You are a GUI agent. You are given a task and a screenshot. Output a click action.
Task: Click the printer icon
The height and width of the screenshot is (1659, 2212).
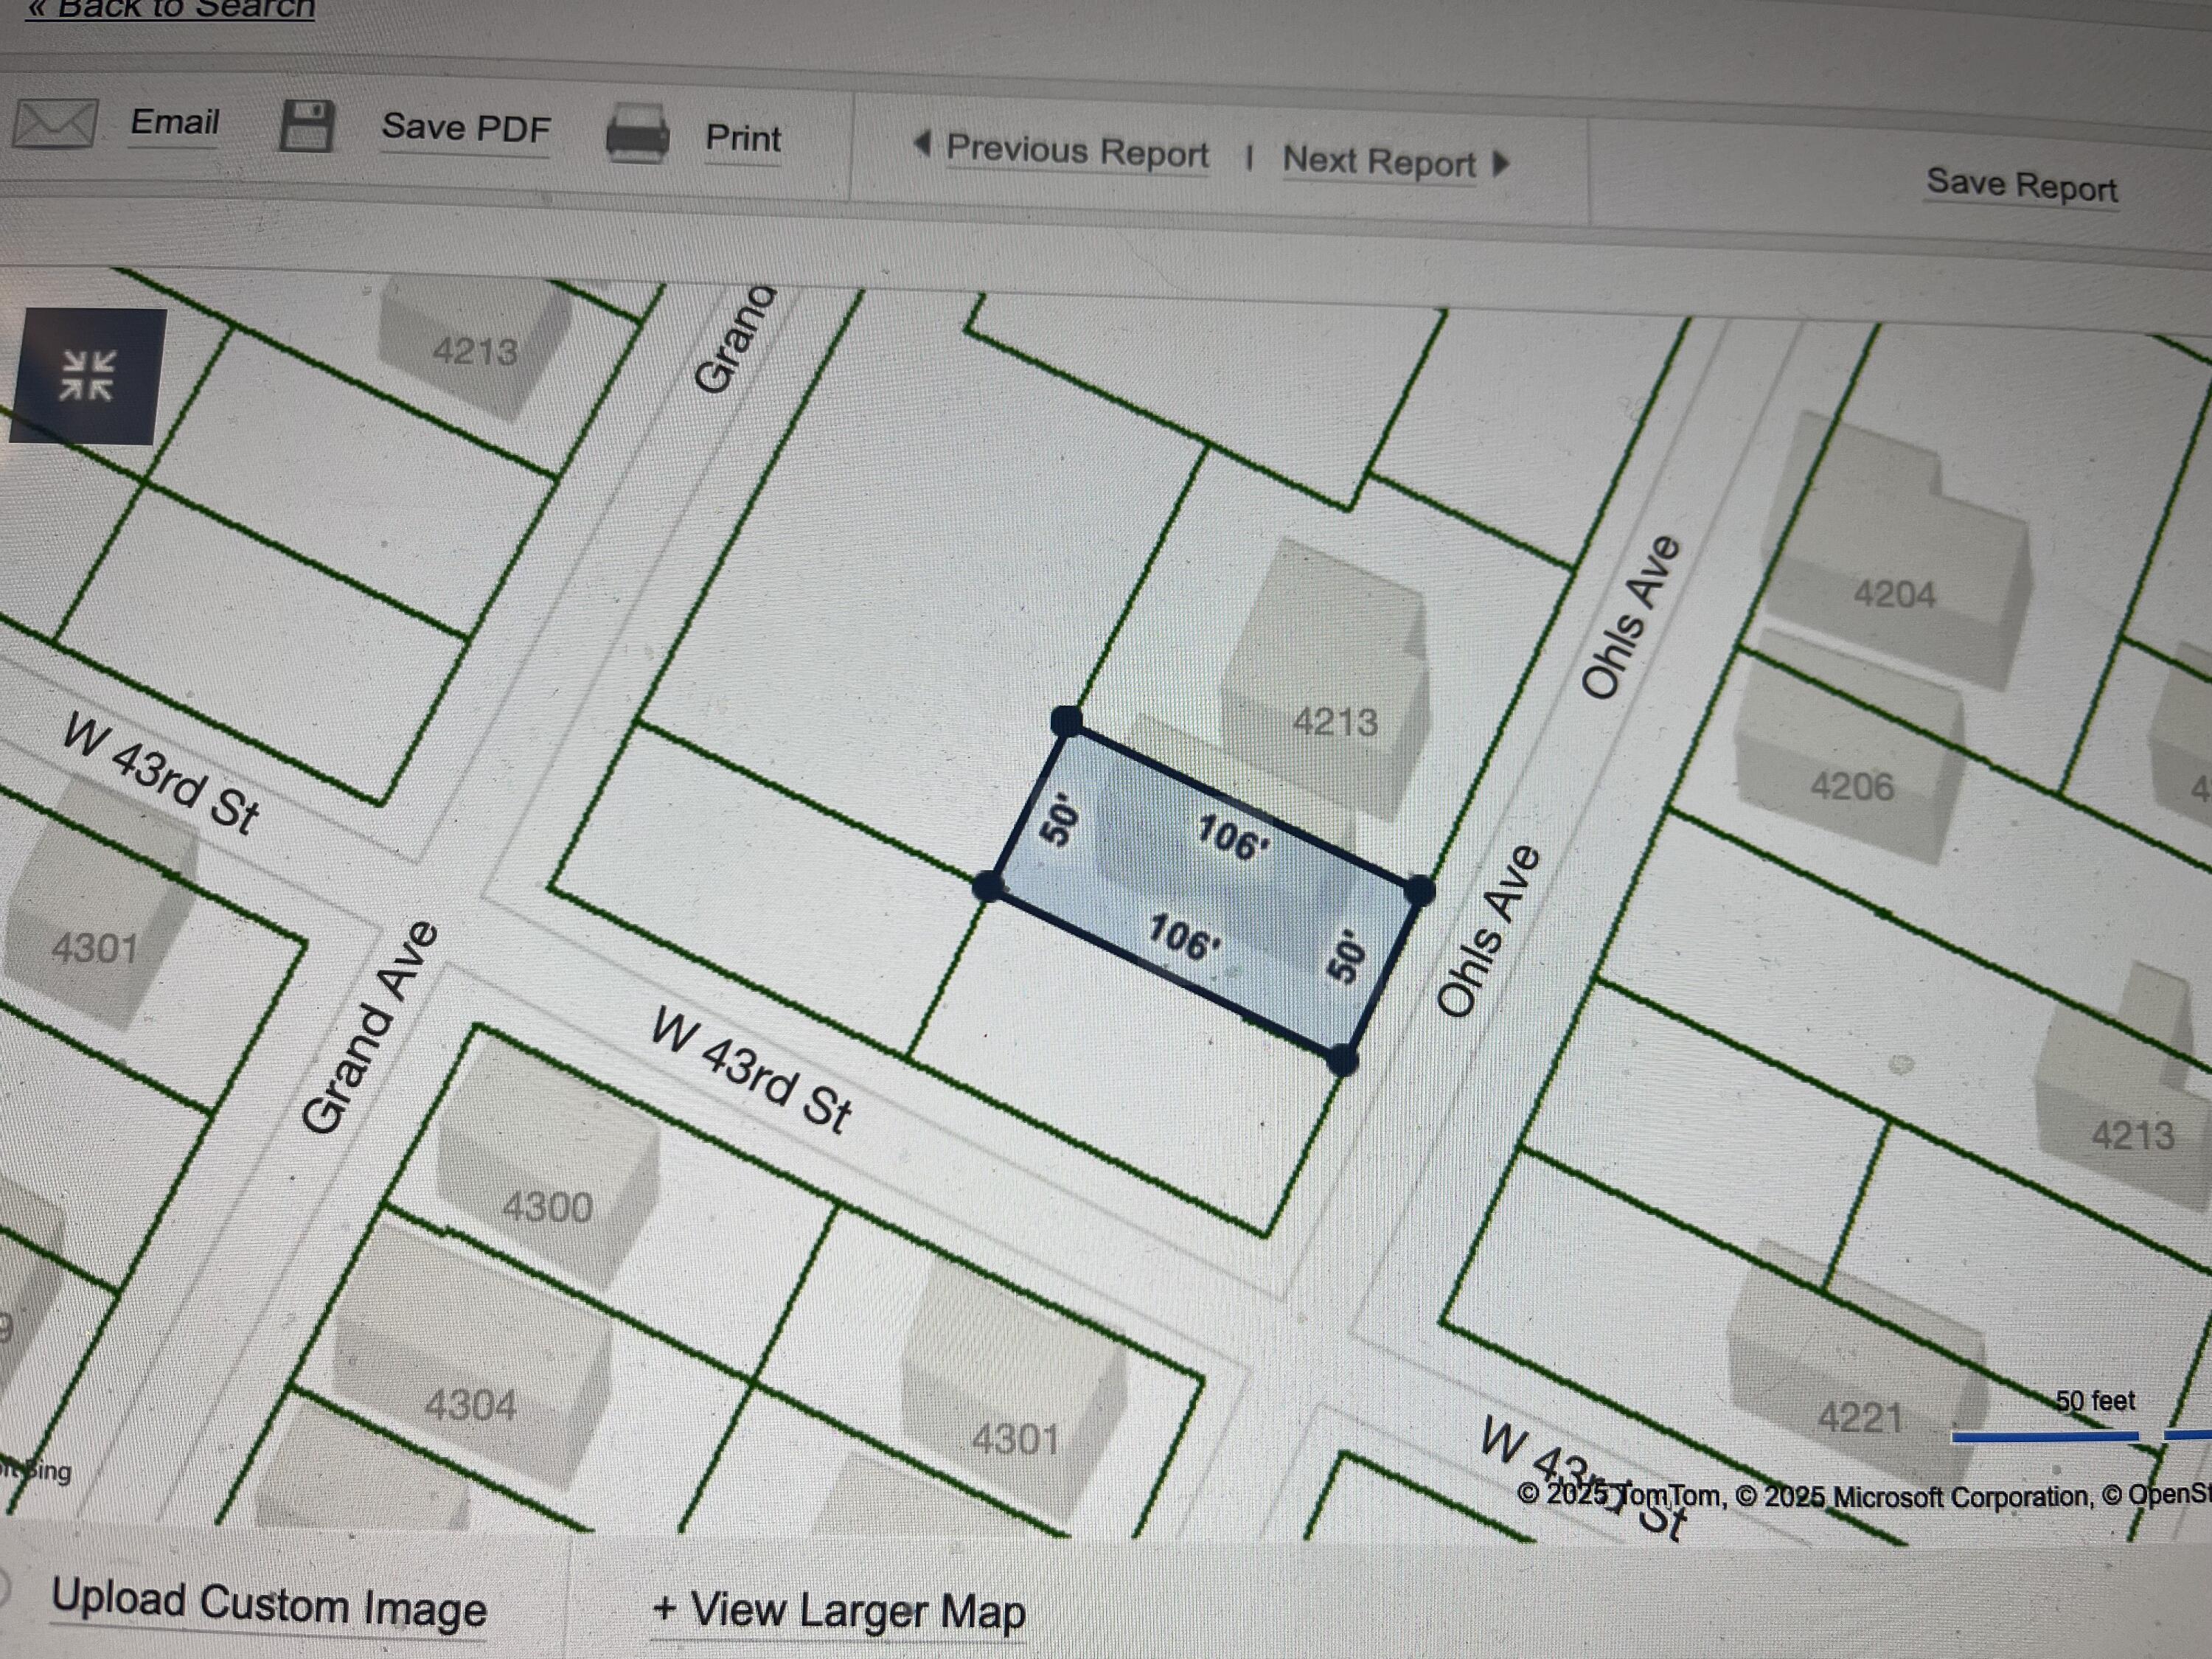coord(637,134)
